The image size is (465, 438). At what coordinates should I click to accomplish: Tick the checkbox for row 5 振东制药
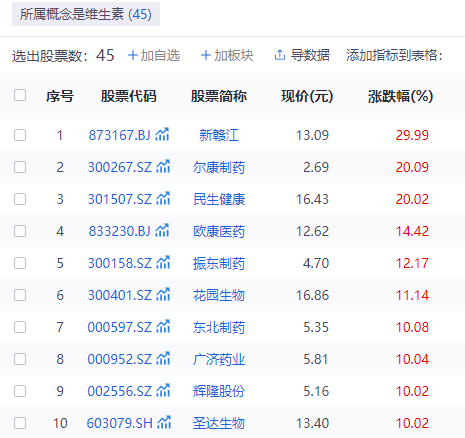coord(20,263)
